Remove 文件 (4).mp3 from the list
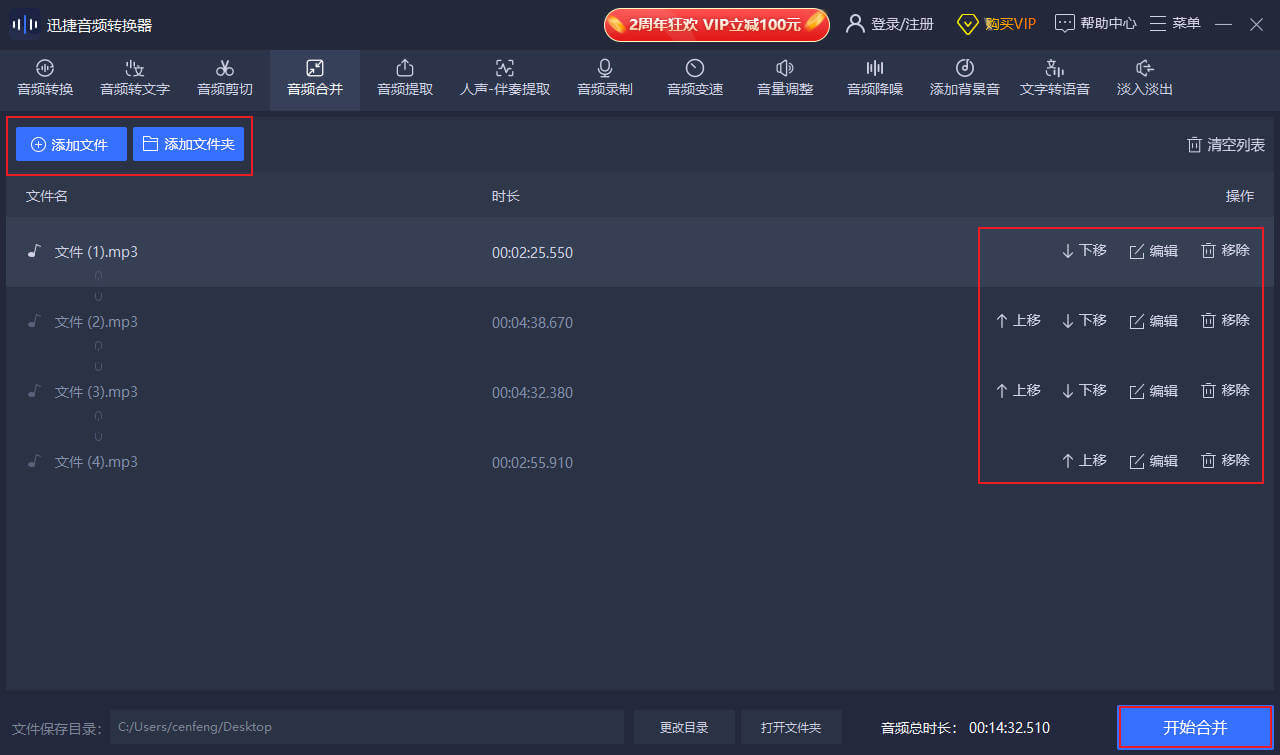Screen dimensions: 1280x755 [x=1225, y=461]
